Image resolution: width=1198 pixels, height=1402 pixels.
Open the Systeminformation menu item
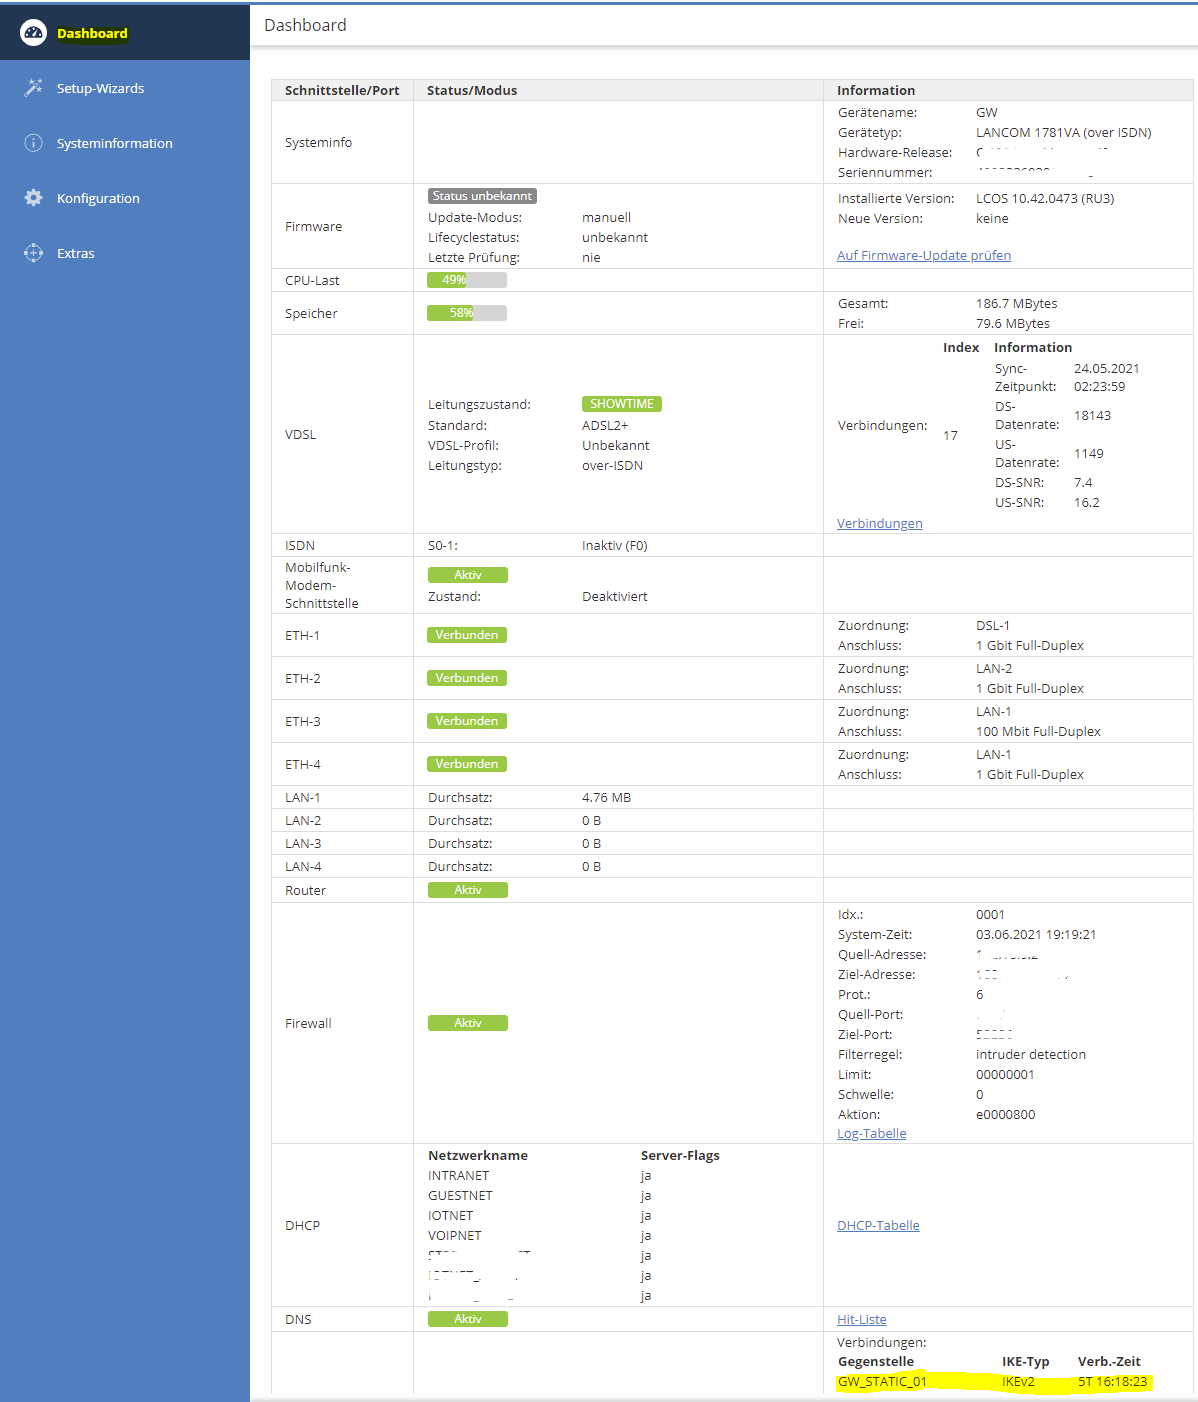coord(125,143)
